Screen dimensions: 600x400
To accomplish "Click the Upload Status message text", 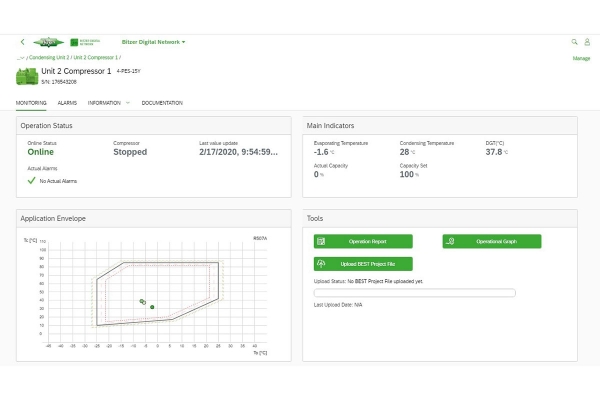I will [x=368, y=281].
